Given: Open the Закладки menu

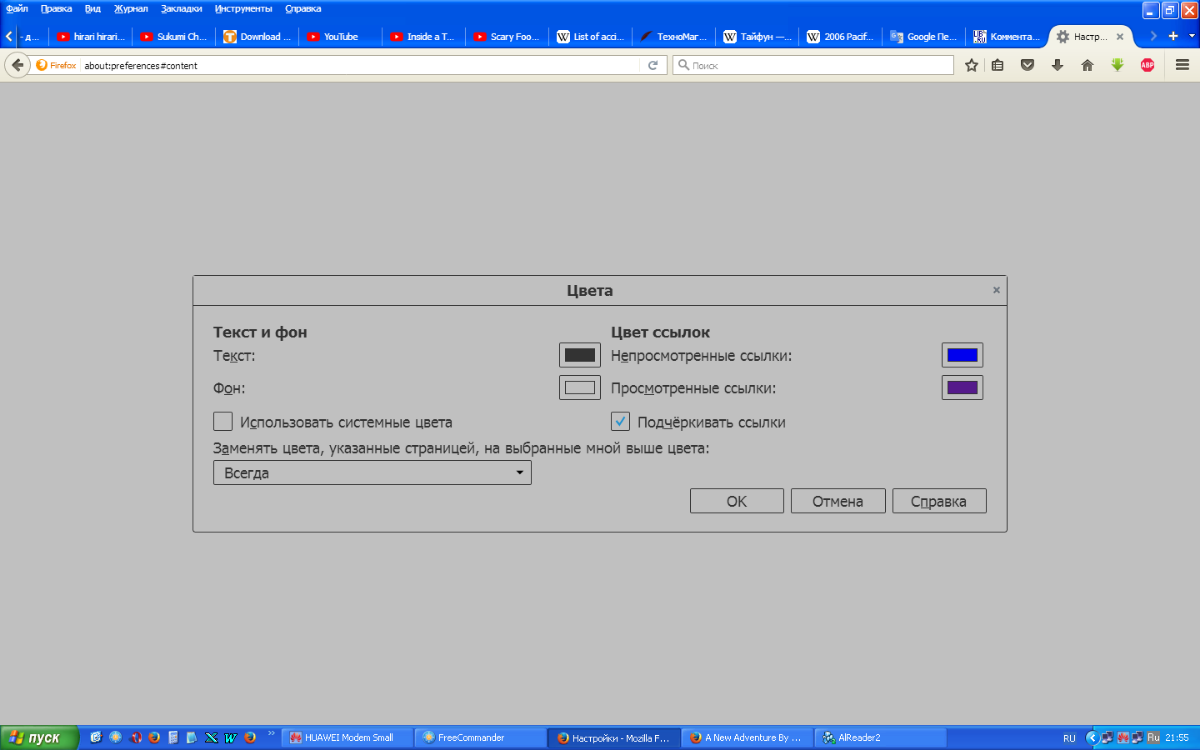Looking at the screenshot, I should 181,8.
